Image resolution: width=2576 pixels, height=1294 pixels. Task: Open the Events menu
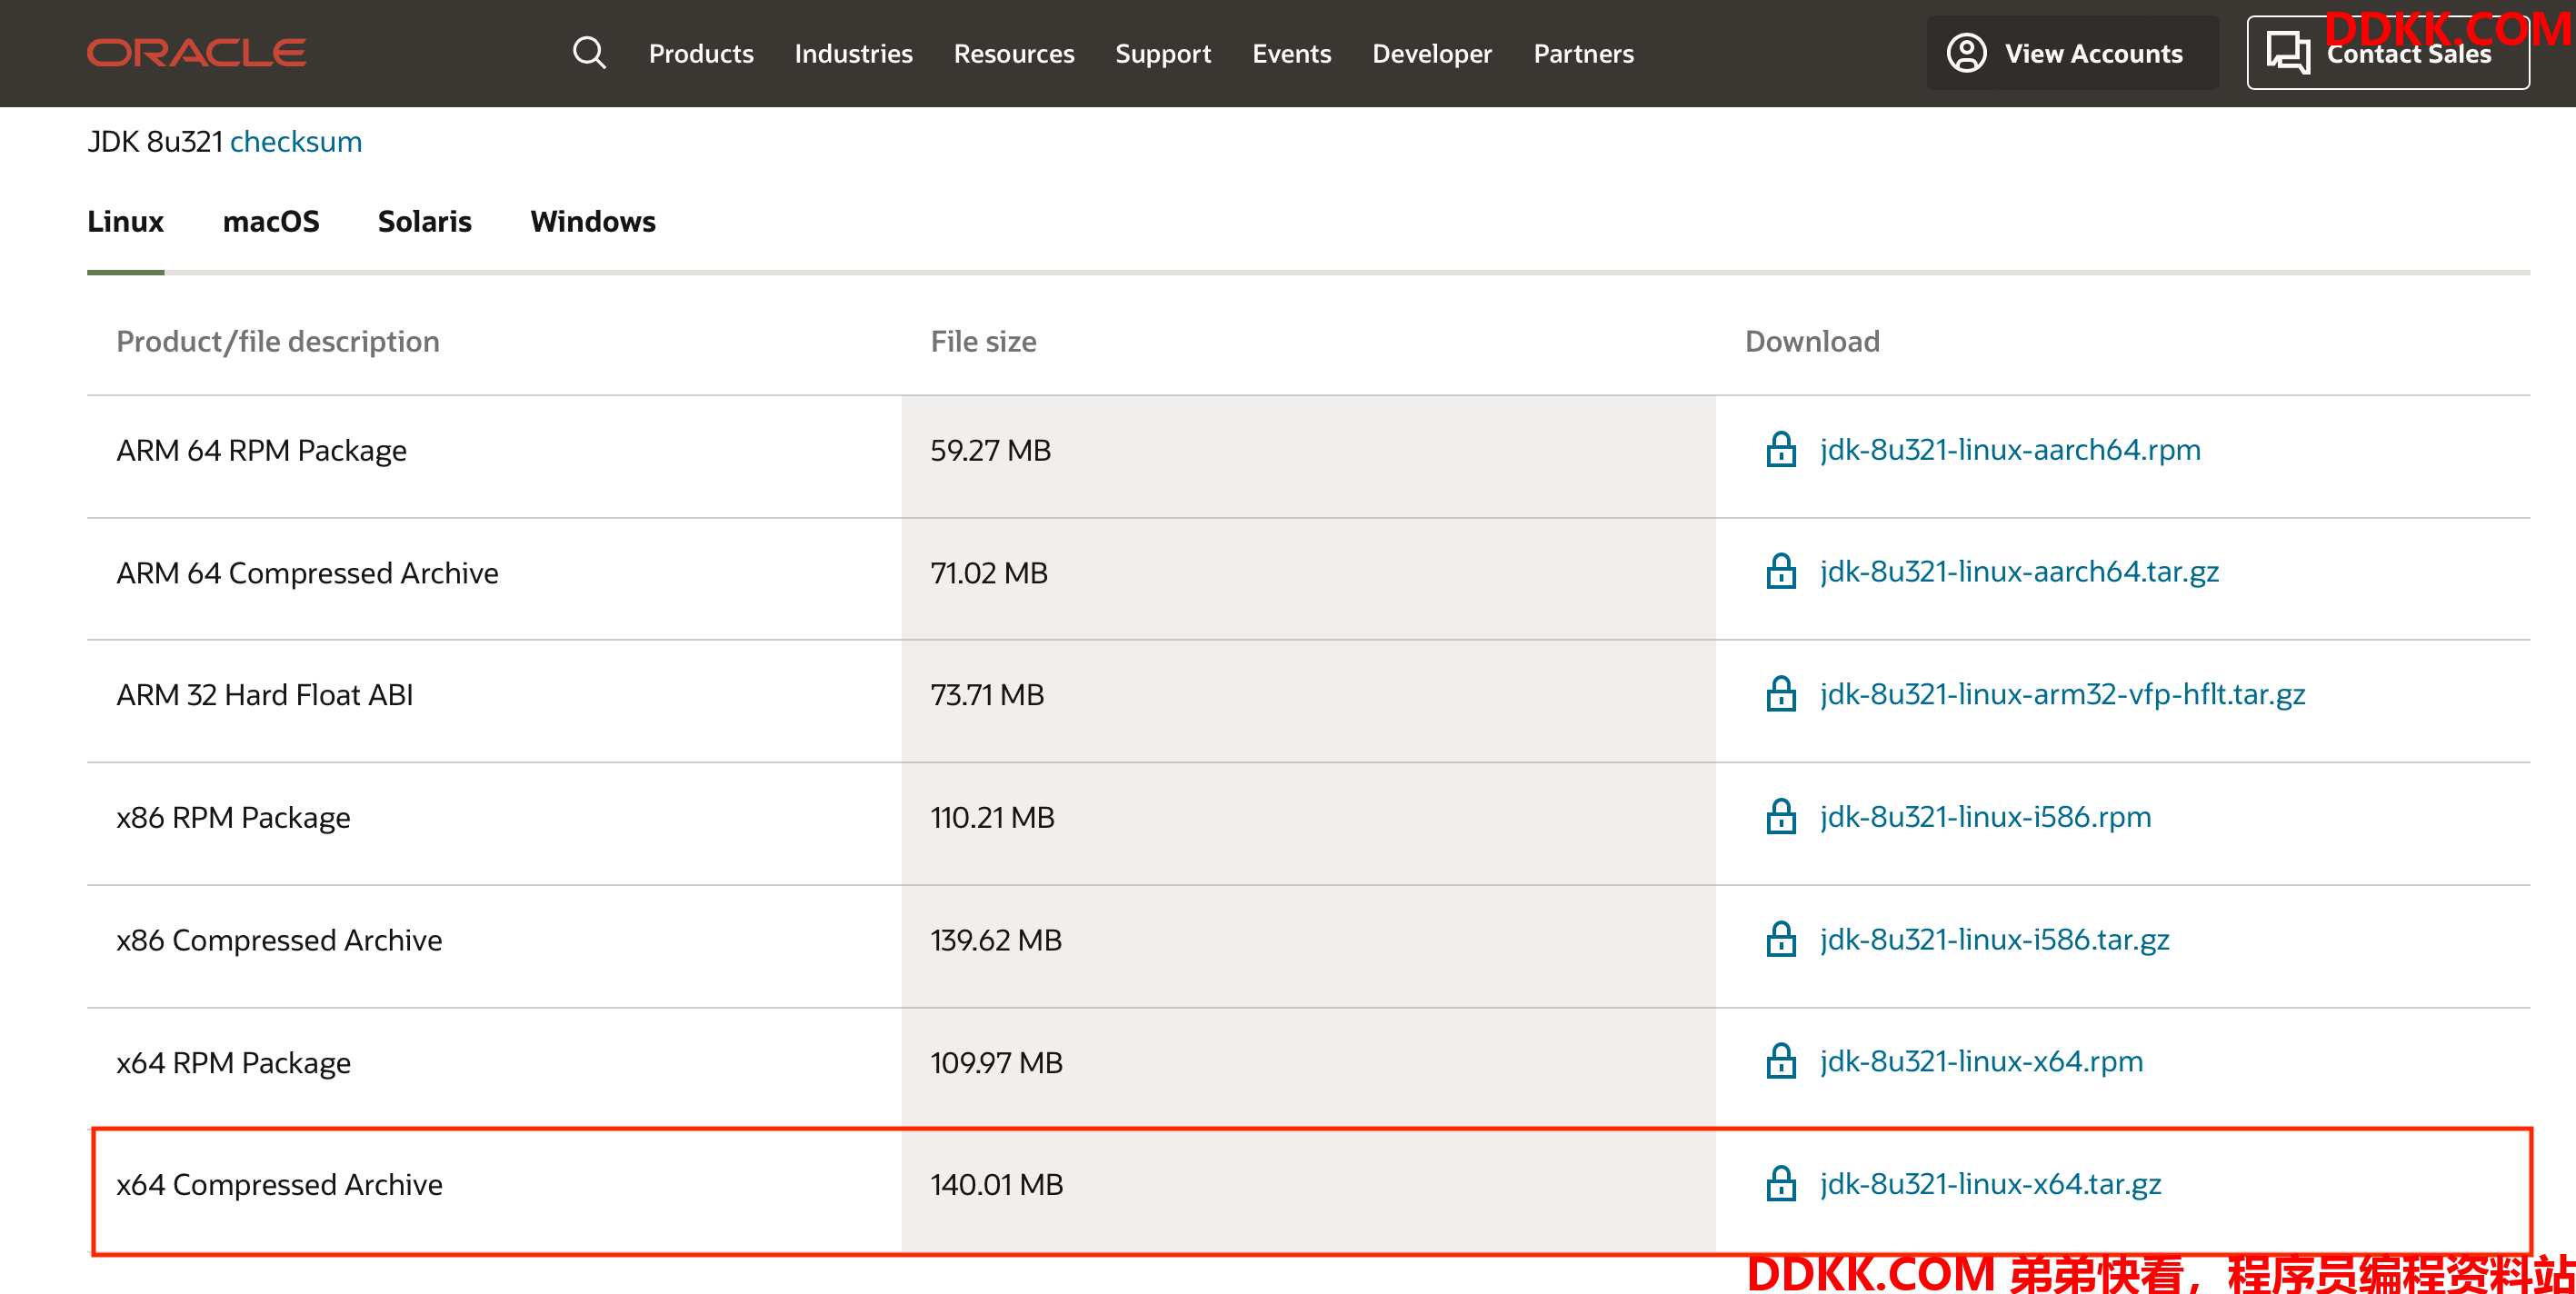click(1292, 53)
